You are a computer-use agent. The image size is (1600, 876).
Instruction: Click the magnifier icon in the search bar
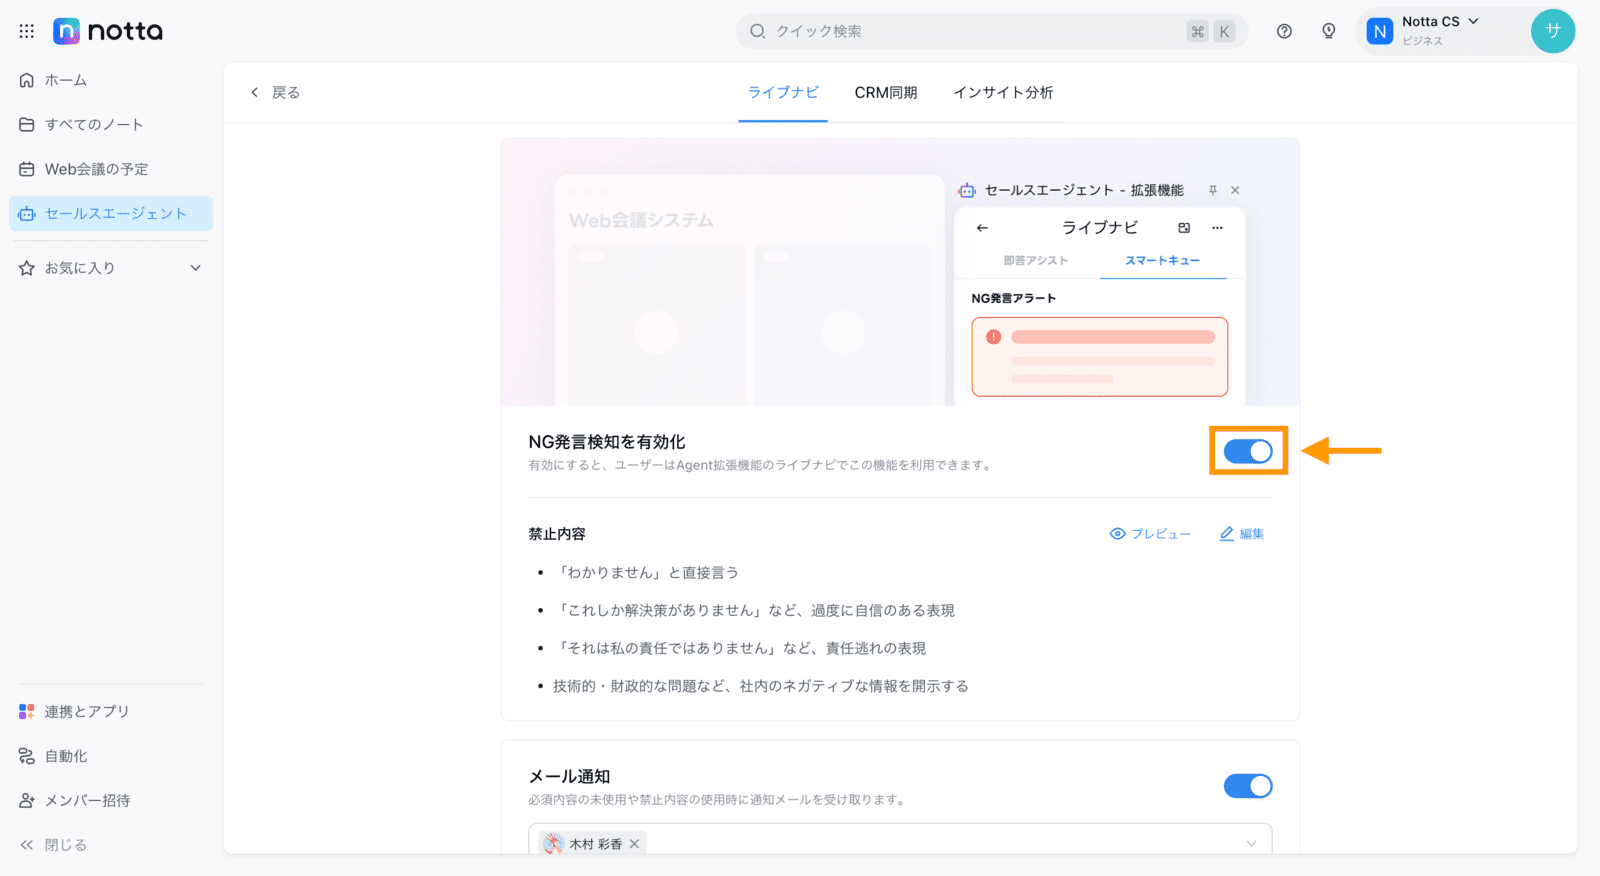pos(758,31)
